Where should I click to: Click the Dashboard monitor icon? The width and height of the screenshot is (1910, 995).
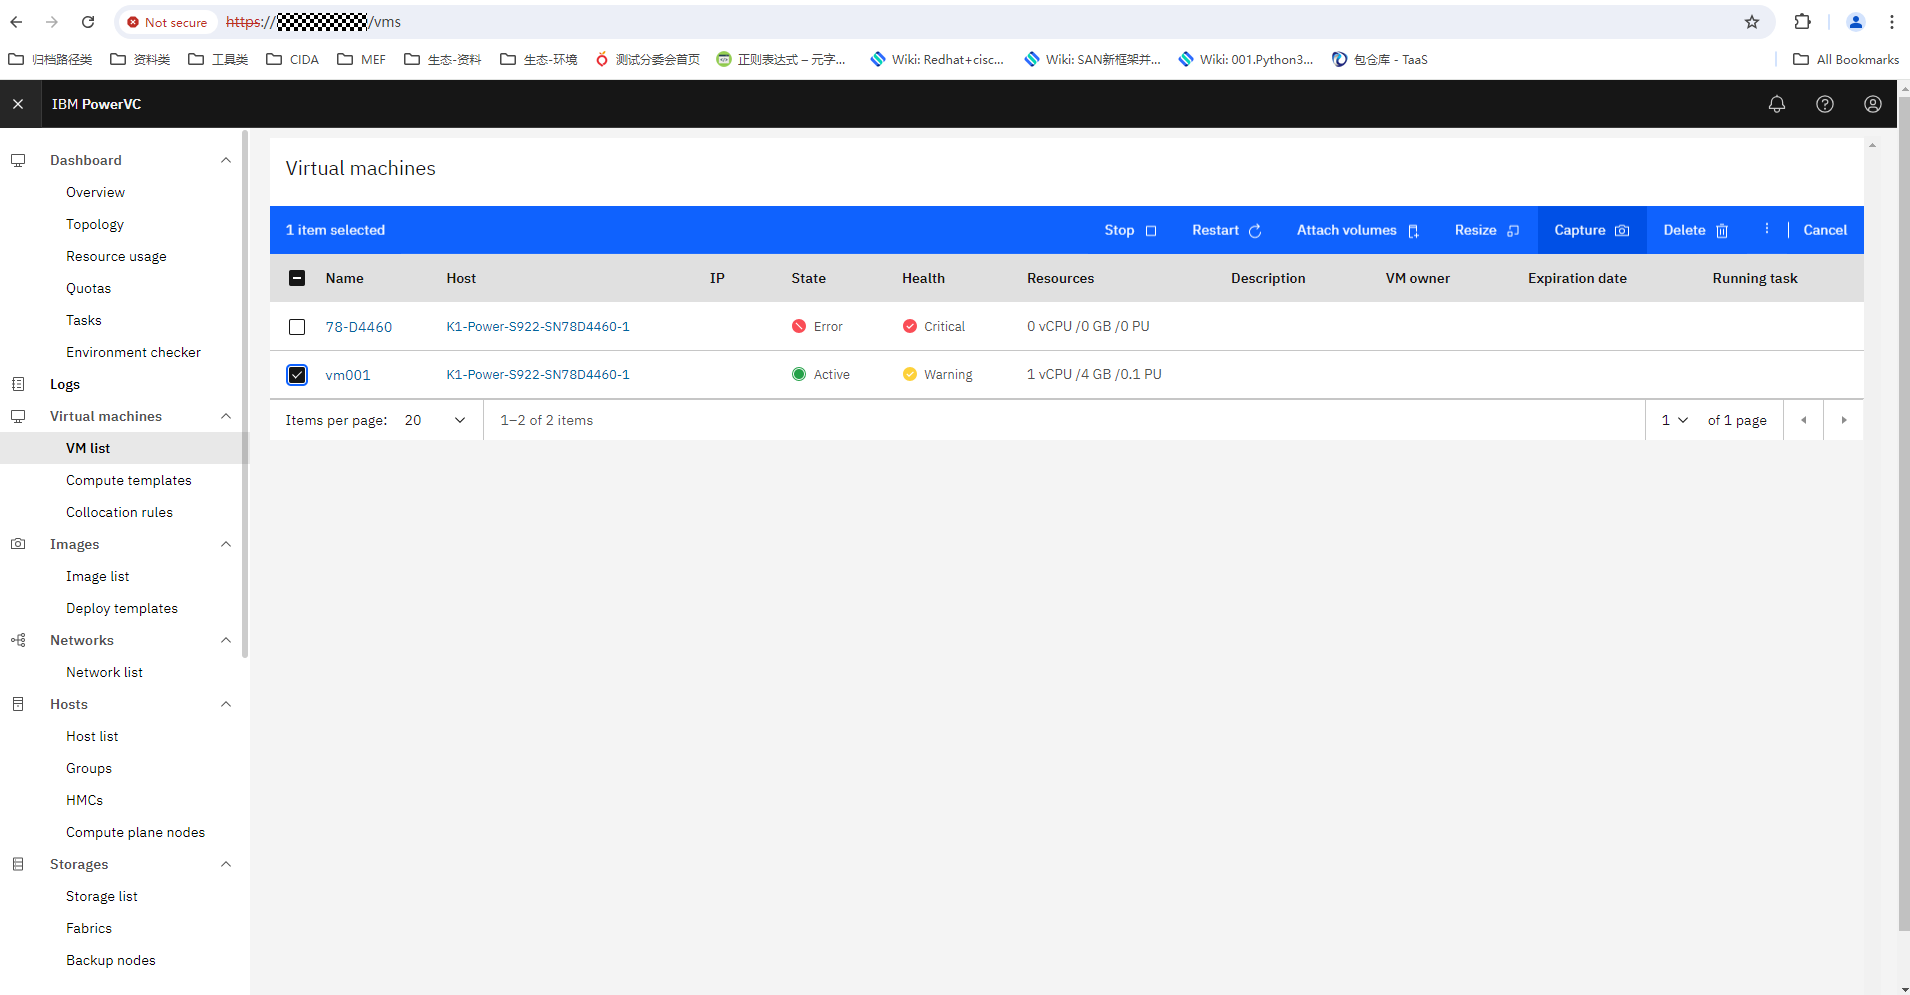pos(18,160)
